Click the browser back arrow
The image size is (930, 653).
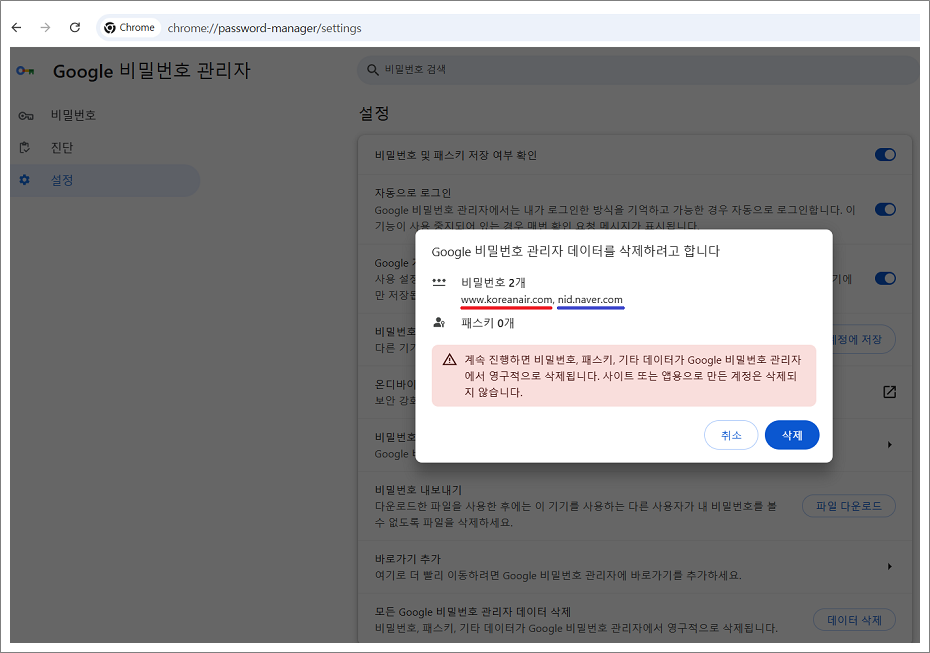tap(17, 27)
